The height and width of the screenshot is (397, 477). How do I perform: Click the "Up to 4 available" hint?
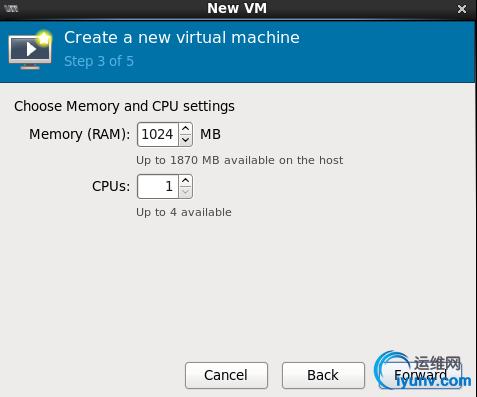pos(184,212)
